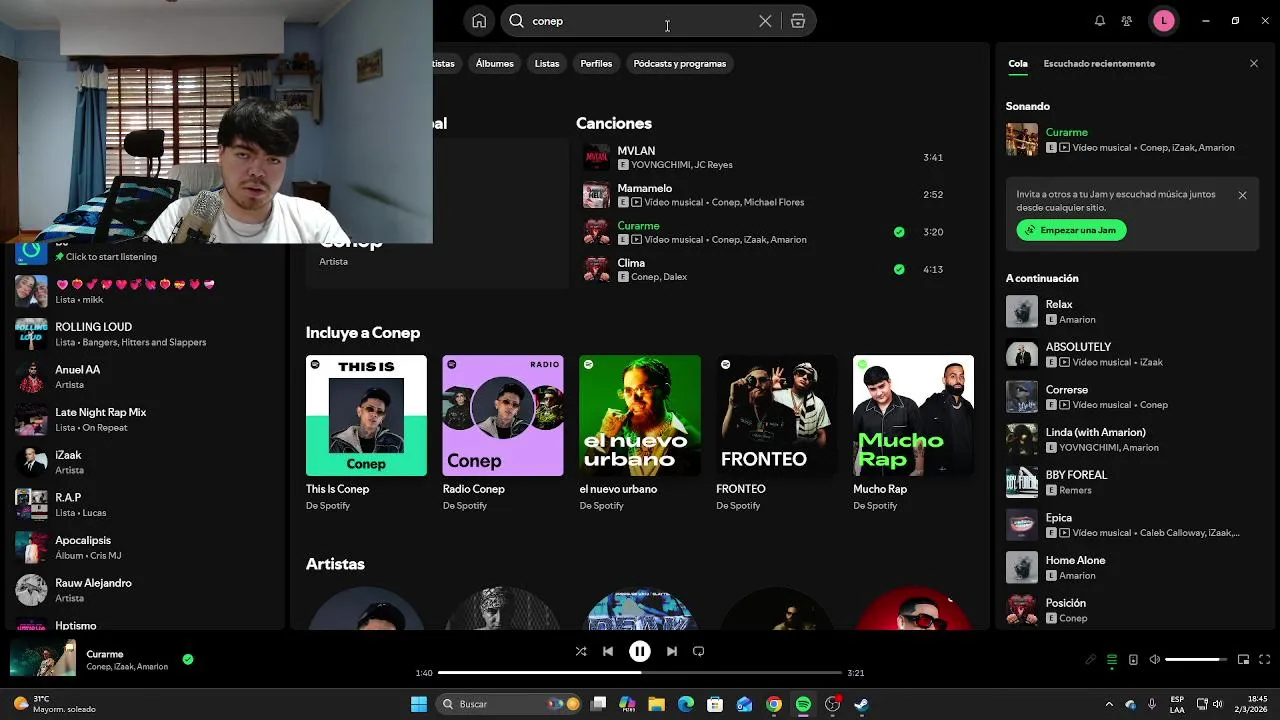The height and width of the screenshot is (720, 1280).
Task: Open Late Night Rap Mix in library
Action: pyautogui.click(x=145, y=420)
